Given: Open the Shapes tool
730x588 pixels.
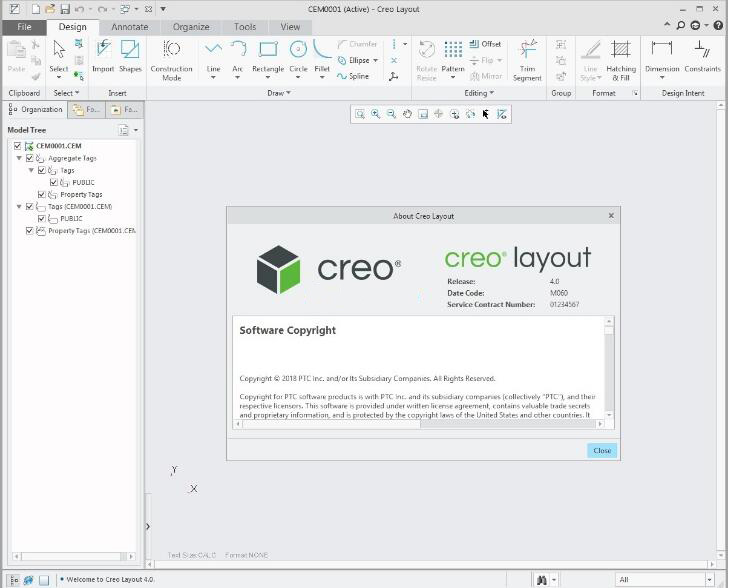Looking at the screenshot, I should 130,56.
